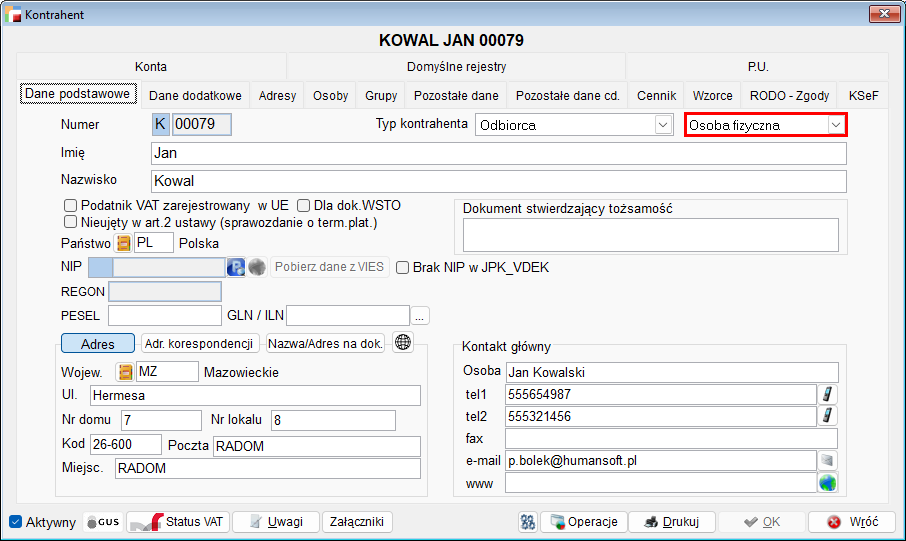
Task: Click the ellipsis button next to GLN / ILN
Action: pyautogui.click(x=421, y=316)
